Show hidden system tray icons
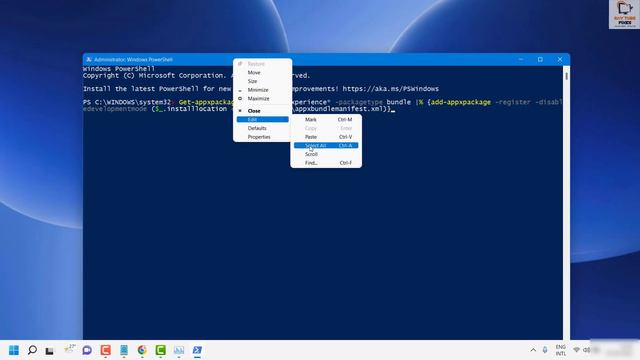This screenshot has width=640, height=360. (x=533, y=350)
